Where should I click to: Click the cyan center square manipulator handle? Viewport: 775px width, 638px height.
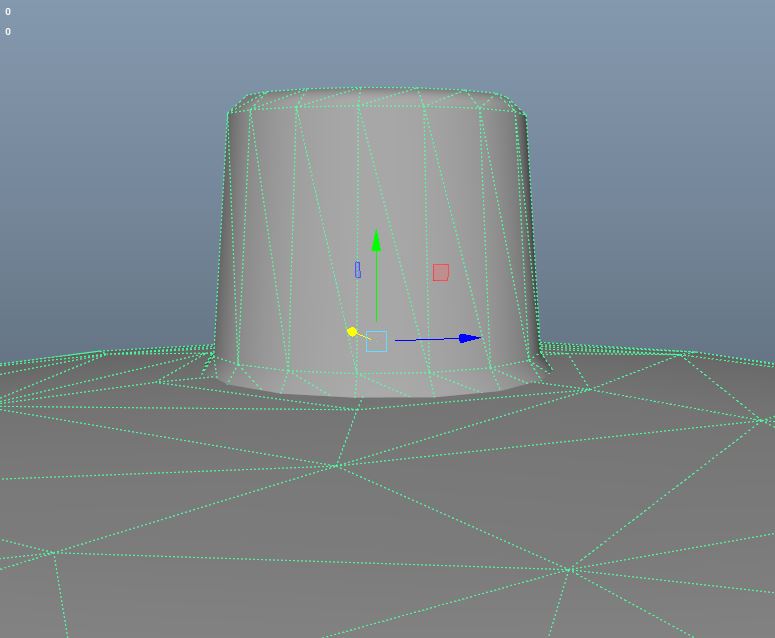pyautogui.click(x=377, y=341)
